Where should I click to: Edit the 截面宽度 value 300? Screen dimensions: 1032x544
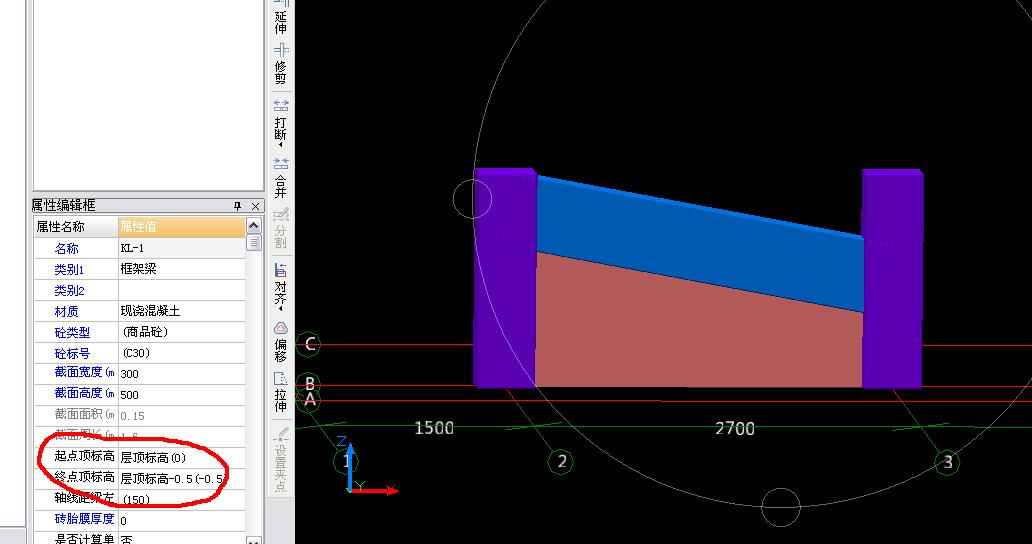182,374
